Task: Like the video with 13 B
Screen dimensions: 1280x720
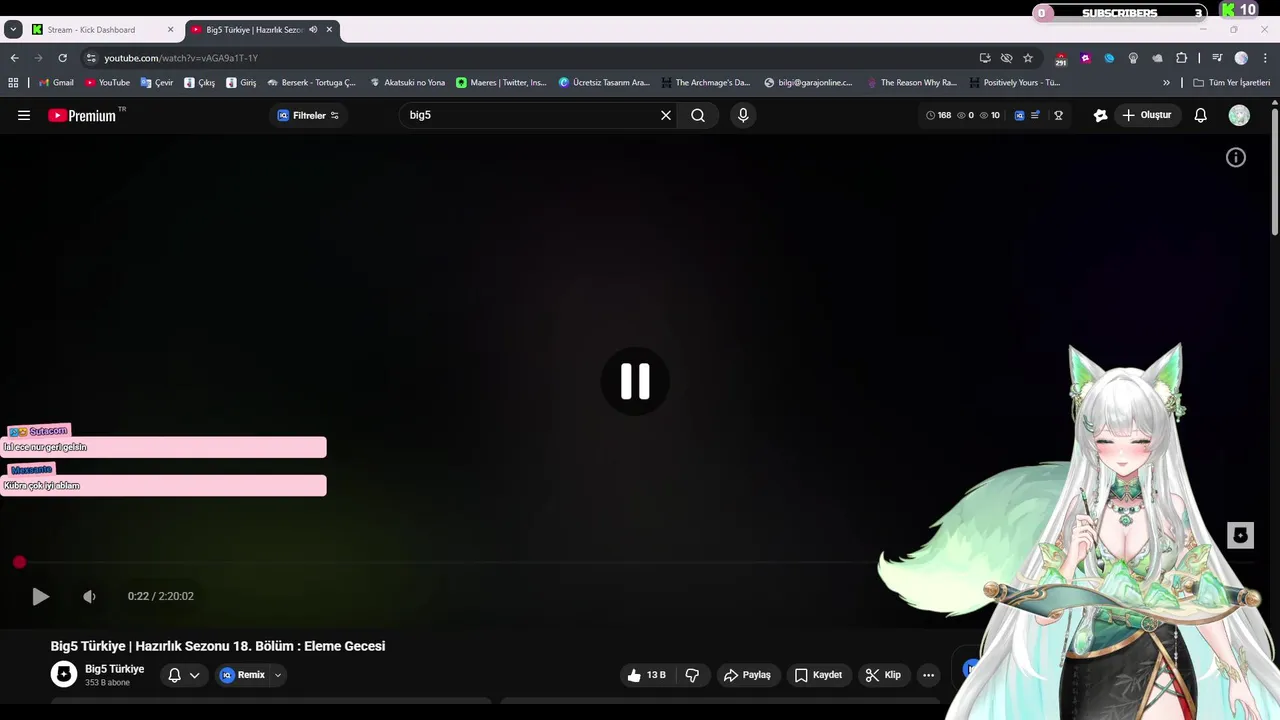Action: 646,675
